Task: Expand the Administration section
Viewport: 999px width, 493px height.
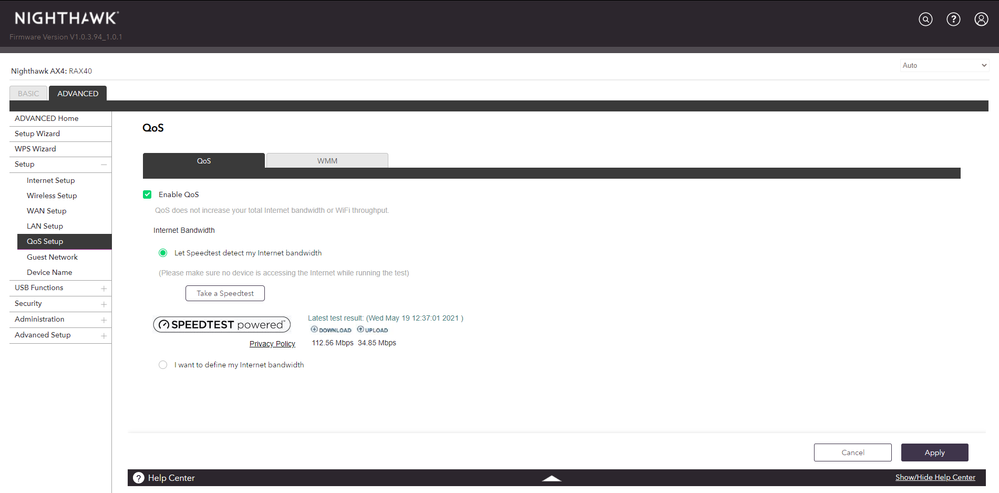Action: [103, 320]
